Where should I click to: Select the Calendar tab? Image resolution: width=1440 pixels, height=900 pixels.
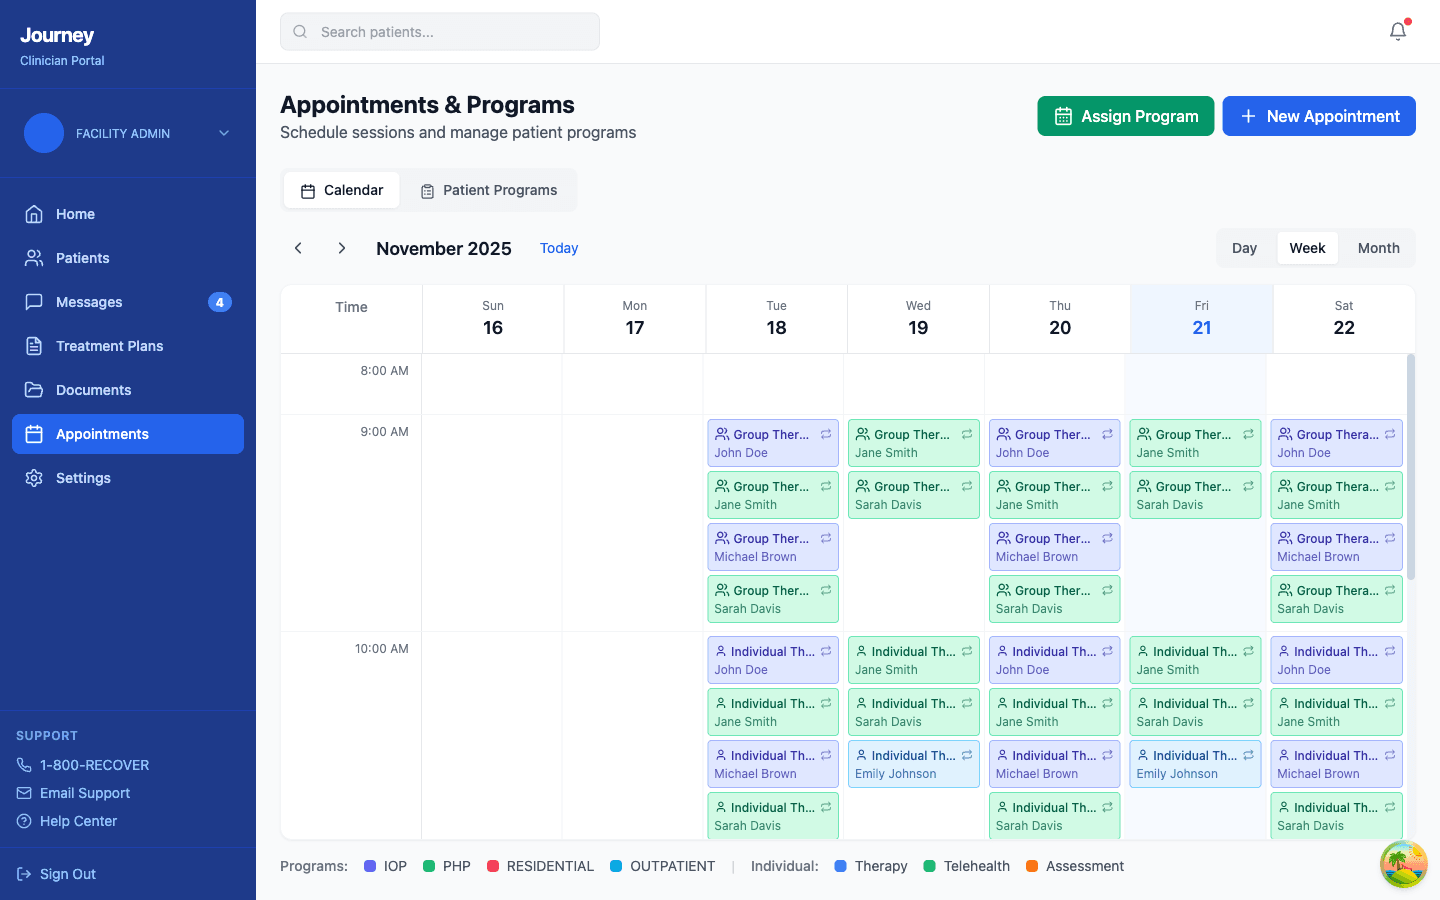(x=341, y=189)
